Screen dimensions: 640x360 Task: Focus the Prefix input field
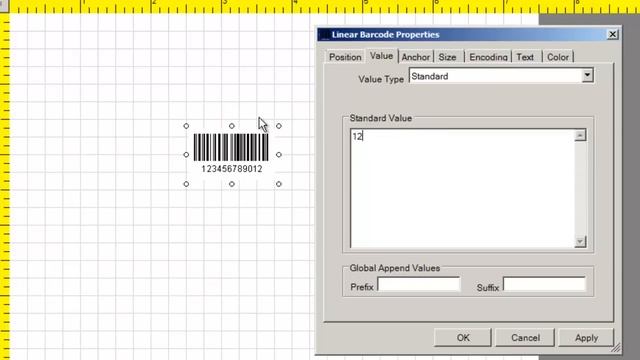click(419, 284)
